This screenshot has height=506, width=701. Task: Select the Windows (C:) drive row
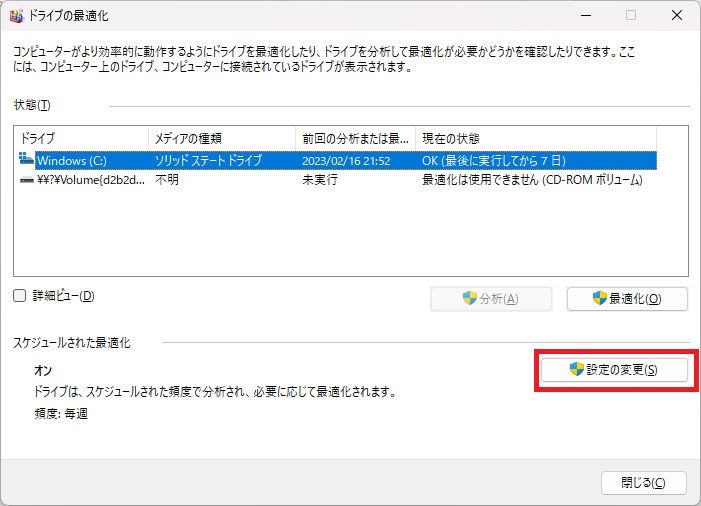338,160
